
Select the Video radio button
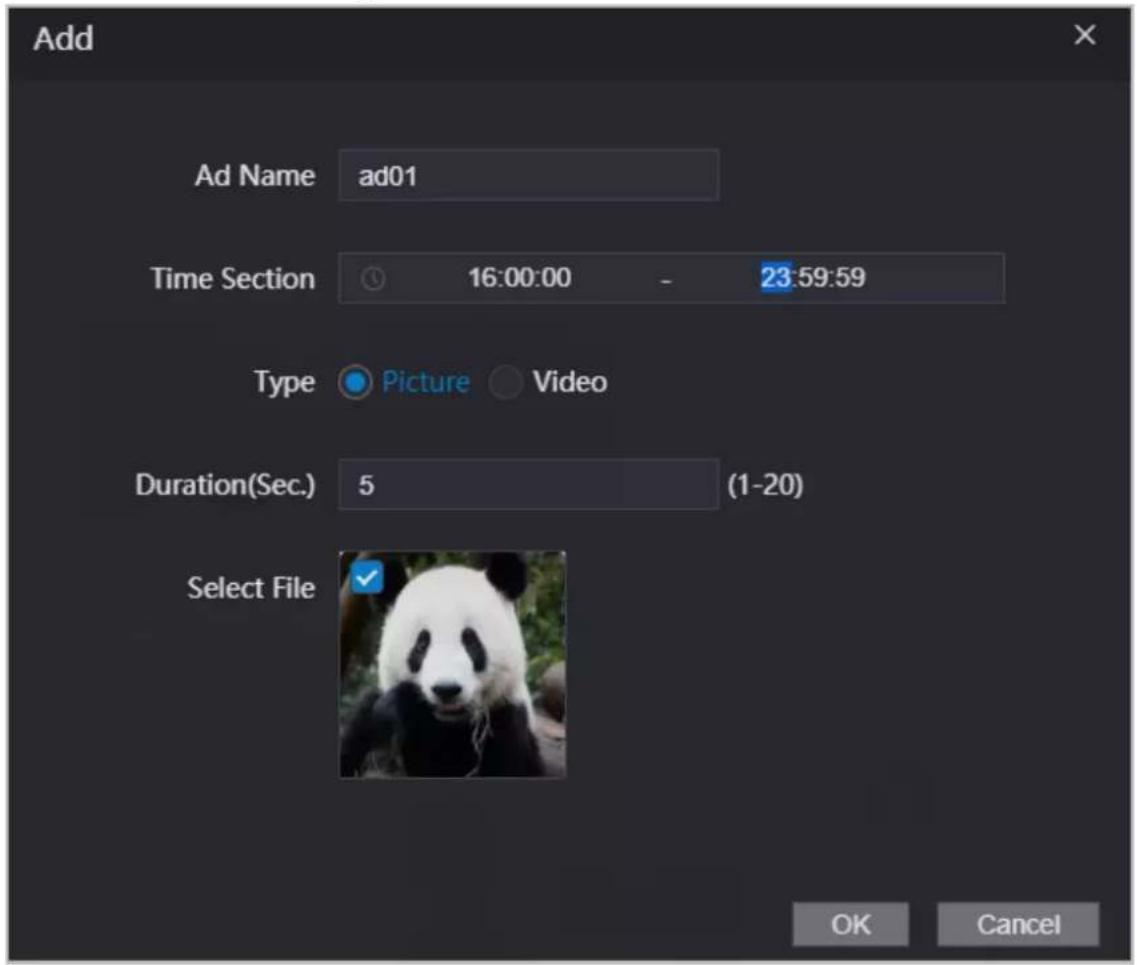[505, 382]
